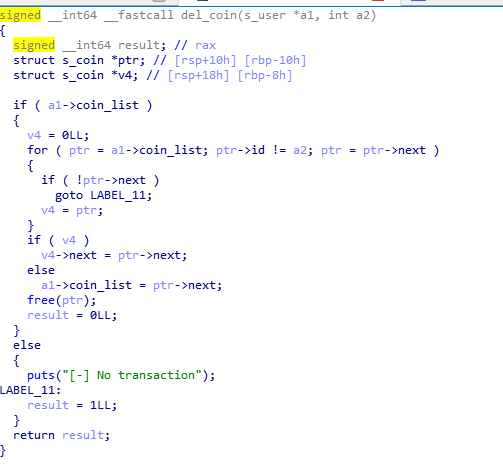Click the return keyword at function end
The image size is (503, 473).
(34, 435)
